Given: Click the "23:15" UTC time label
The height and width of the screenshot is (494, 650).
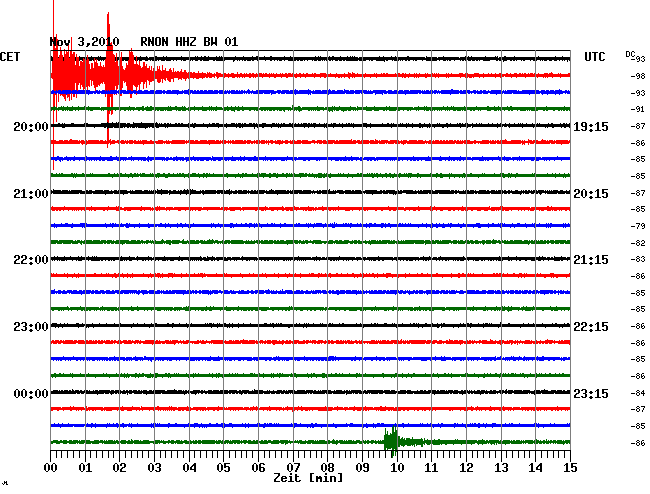Looking at the screenshot, I should pos(591,394).
